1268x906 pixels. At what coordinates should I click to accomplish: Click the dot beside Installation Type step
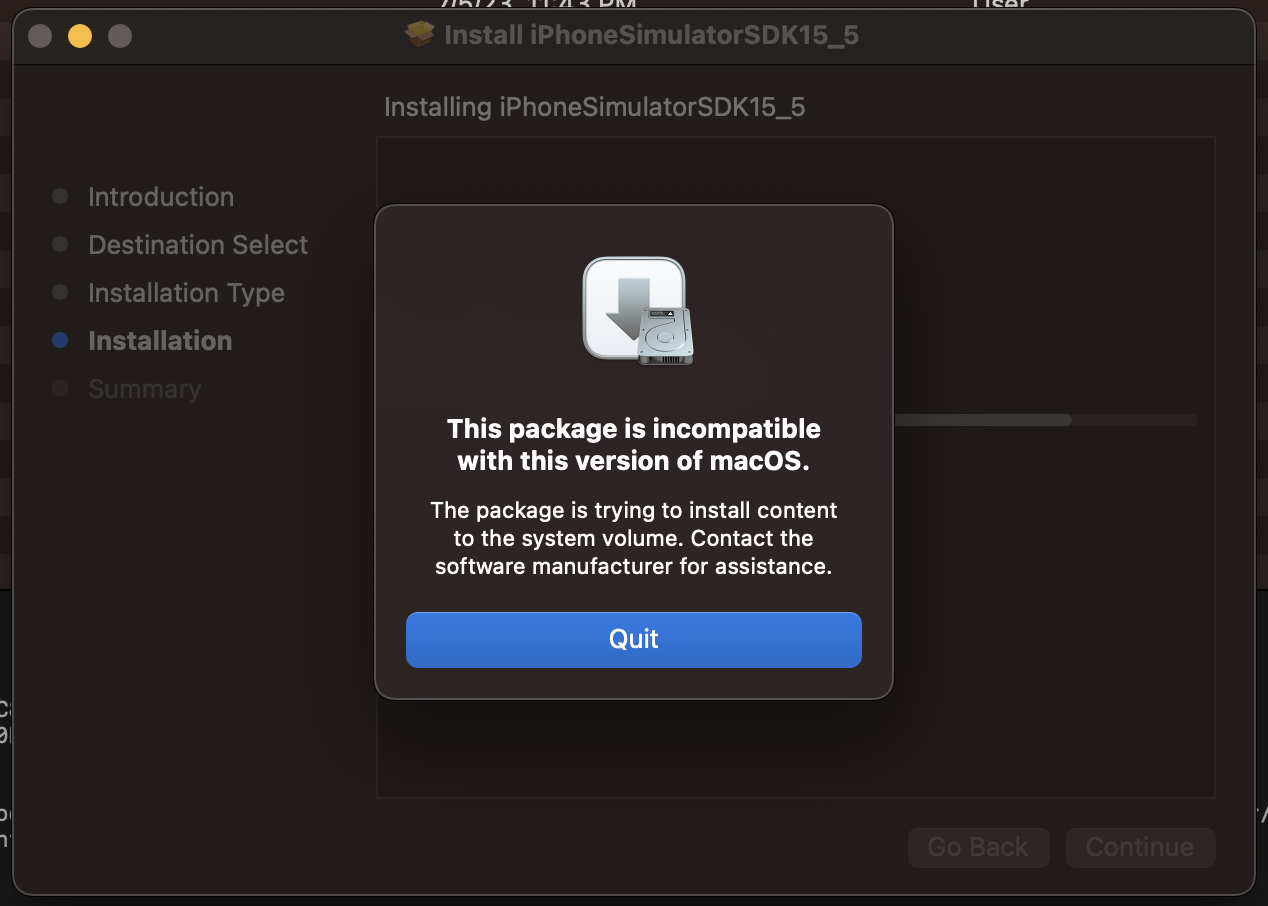[x=60, y=292]
